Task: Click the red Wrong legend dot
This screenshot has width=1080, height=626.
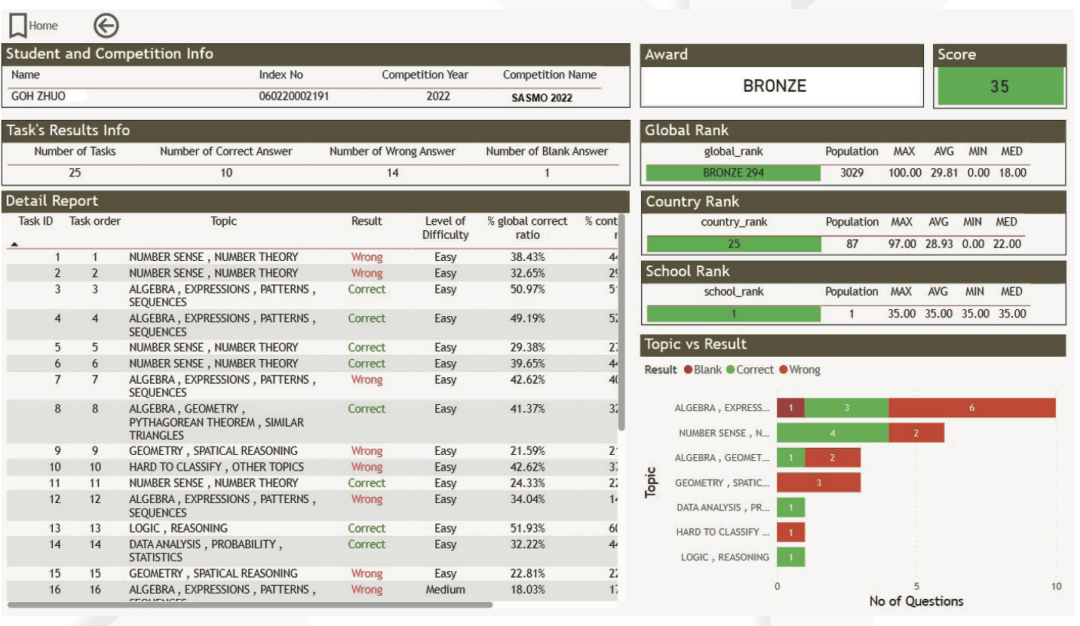Action: tap(784, 370)
